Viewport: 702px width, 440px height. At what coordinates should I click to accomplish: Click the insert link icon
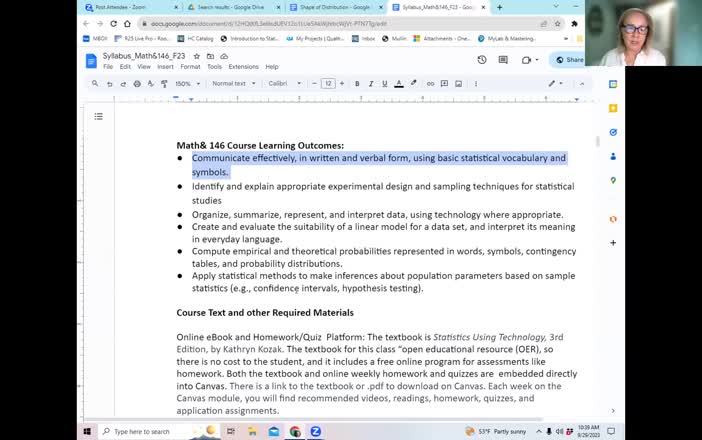tap(429, 84)
